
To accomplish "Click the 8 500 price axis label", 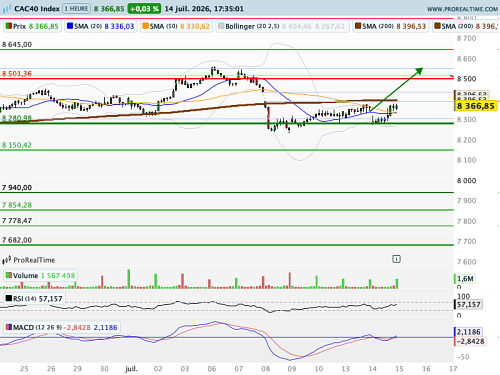I will tap(466, 79).
